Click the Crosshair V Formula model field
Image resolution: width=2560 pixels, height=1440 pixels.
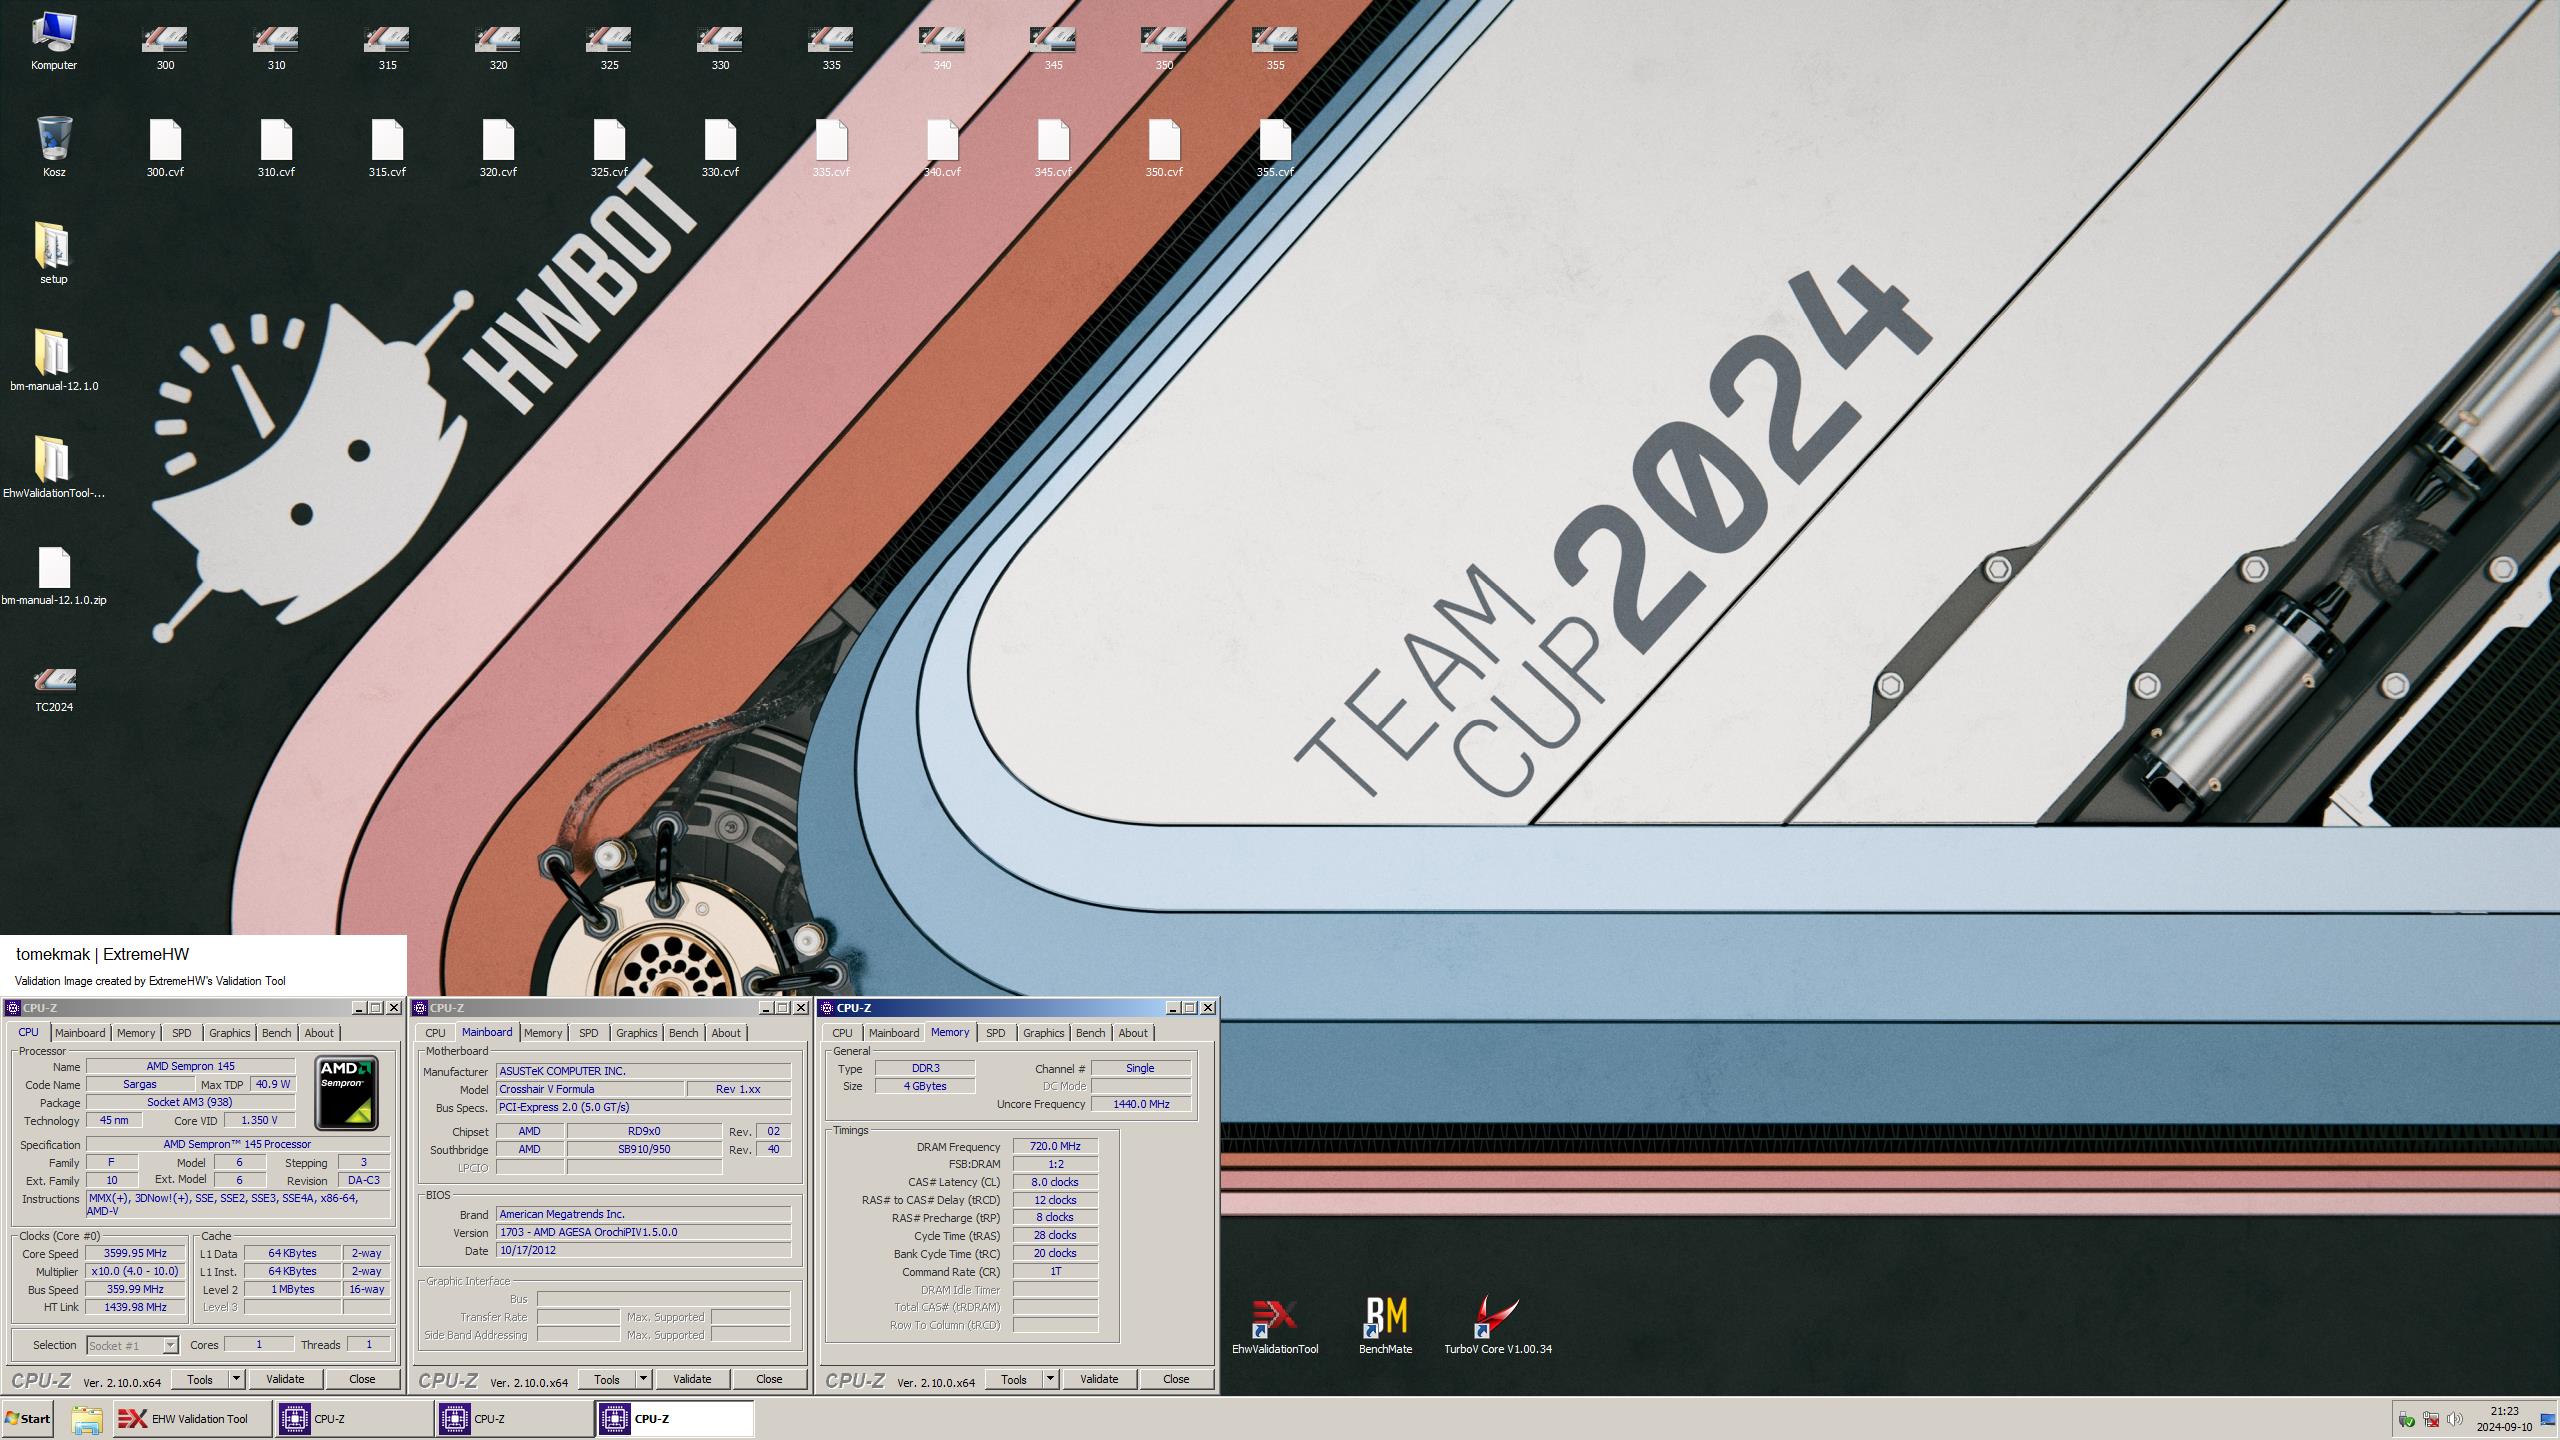(x=590, y=1089)
